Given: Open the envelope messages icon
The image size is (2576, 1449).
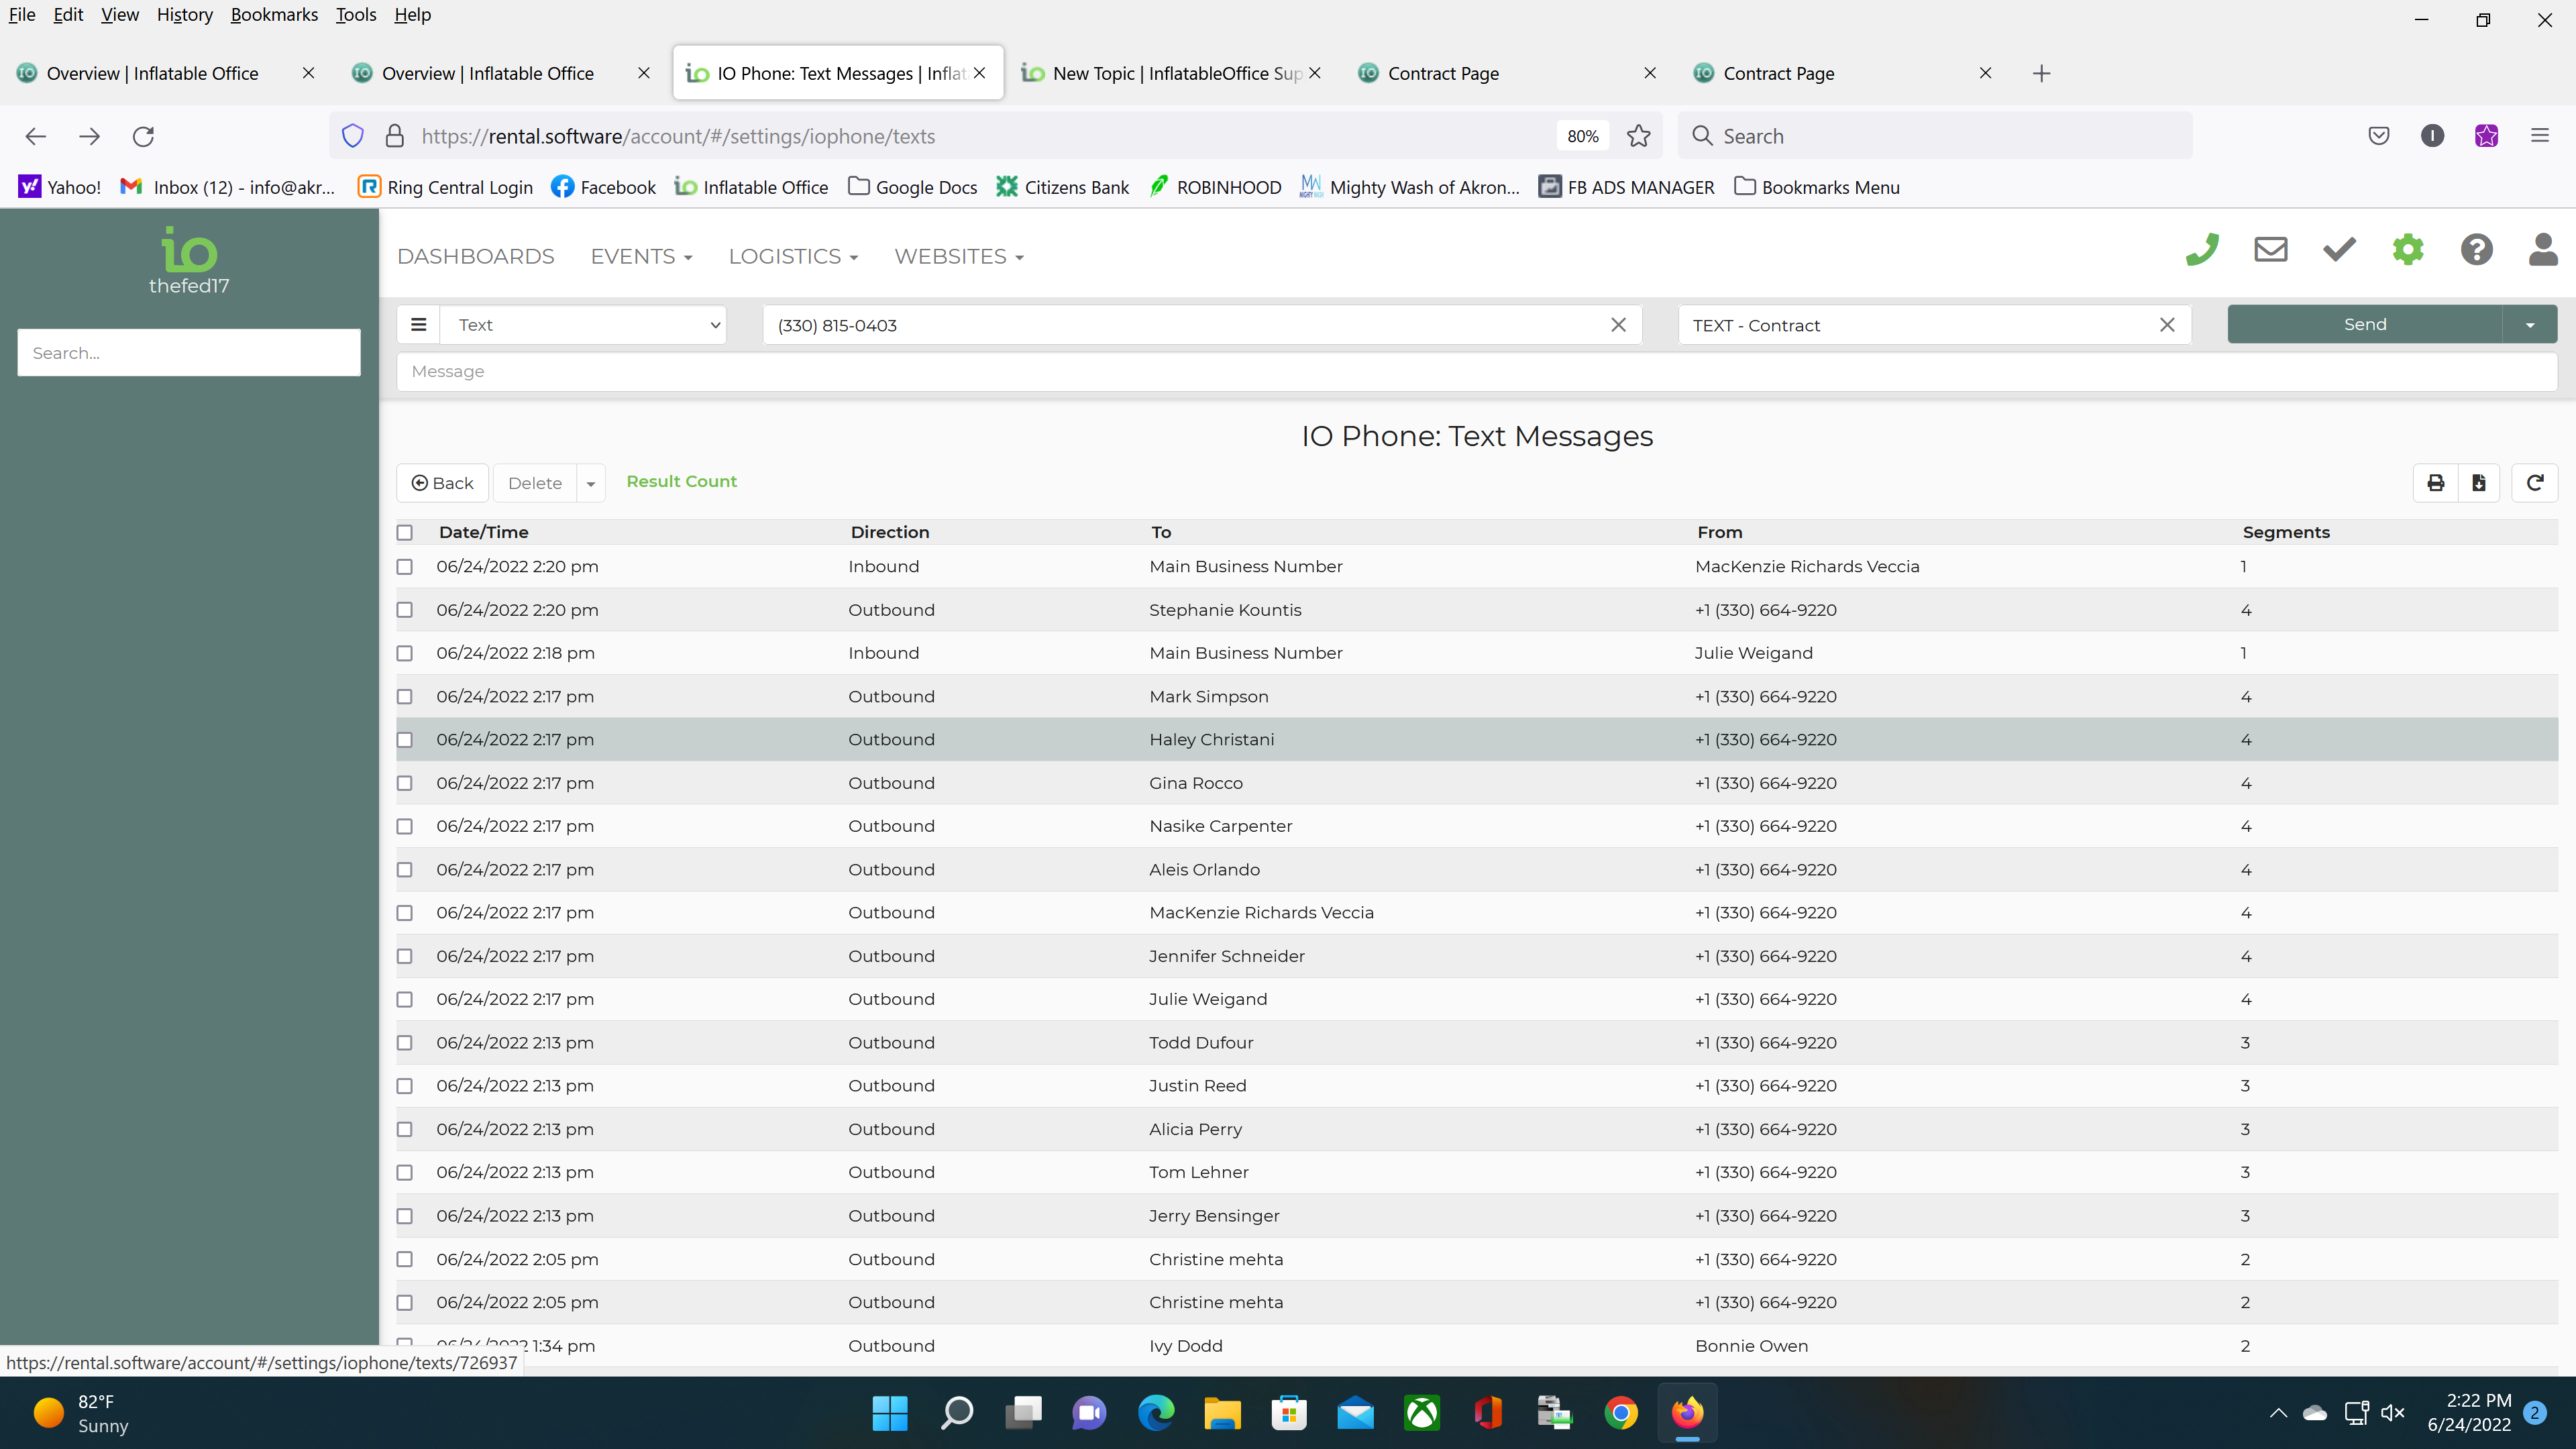Looking at the screenshot, I should [x=2270, y=250].
